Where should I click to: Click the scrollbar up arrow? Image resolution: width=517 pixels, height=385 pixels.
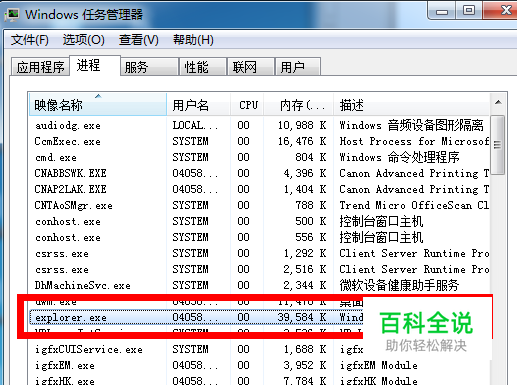coord(498,103)
